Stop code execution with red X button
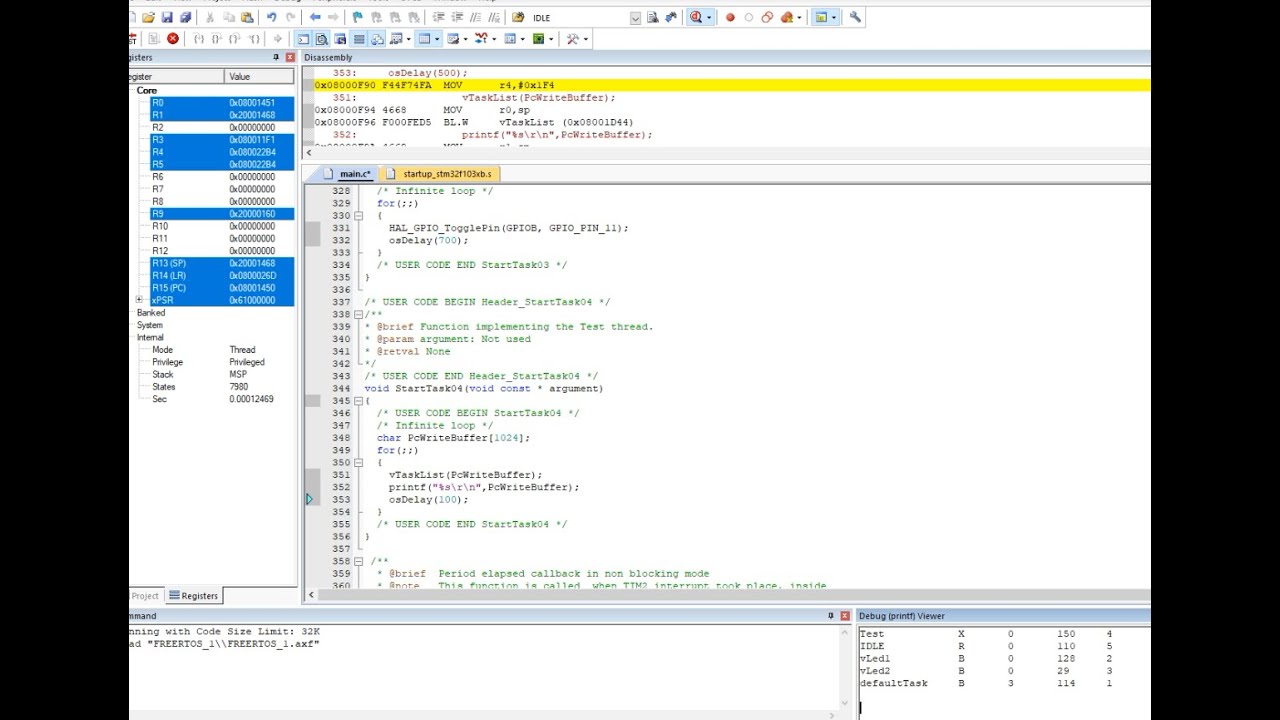Image resolution: width=1280 pixels, height=720 pixels. [x=173, y=39]
